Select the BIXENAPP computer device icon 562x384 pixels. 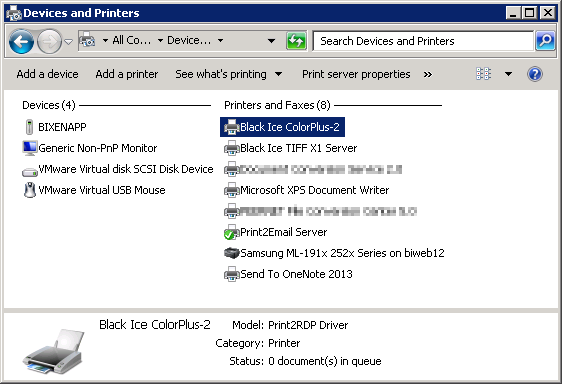point(29,127)
